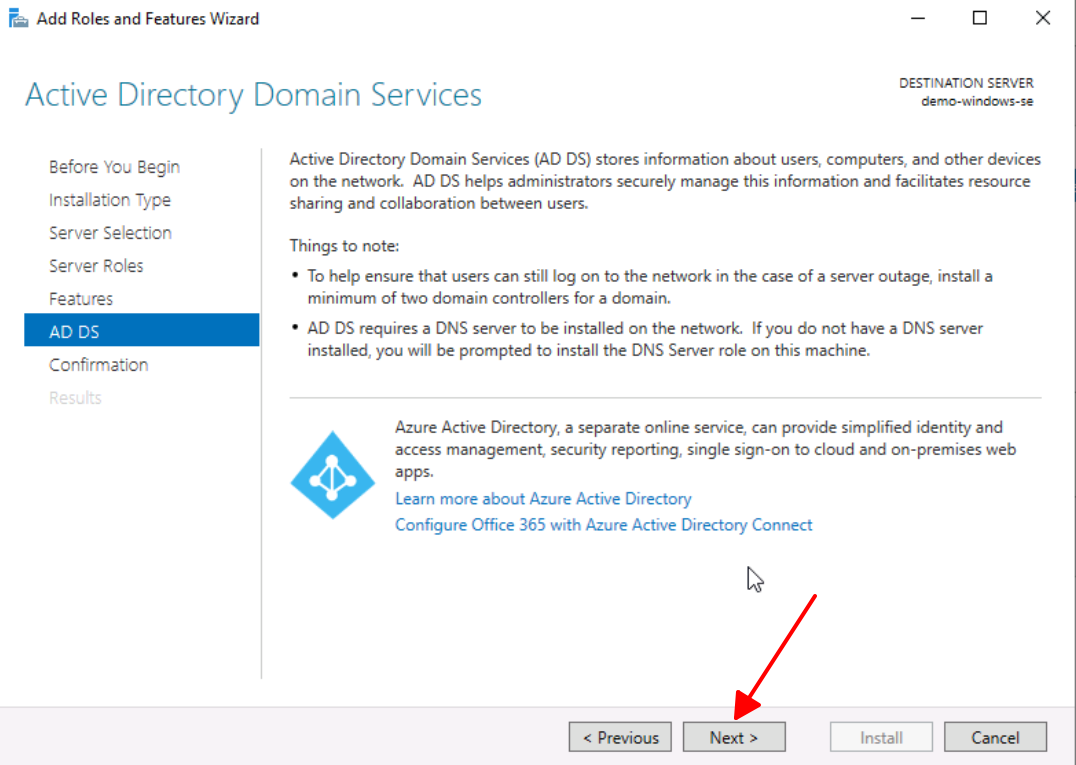Go back with the Previous button
1076x765 pixels.
(x=620, y=738)
